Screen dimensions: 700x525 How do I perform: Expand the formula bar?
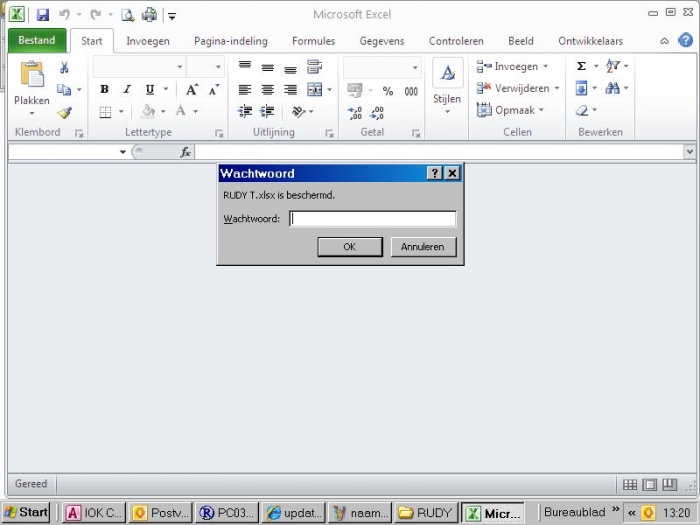point(689,152)
